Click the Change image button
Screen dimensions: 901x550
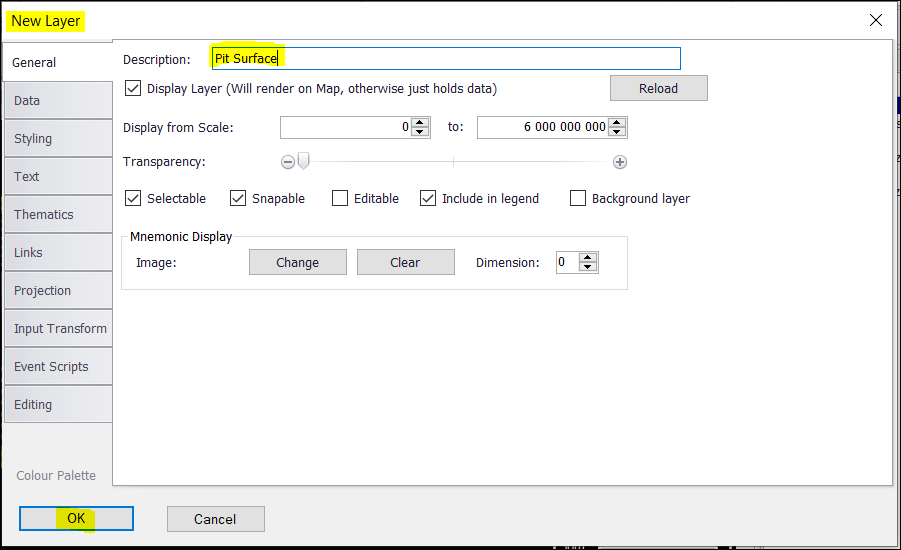[297, 262]
